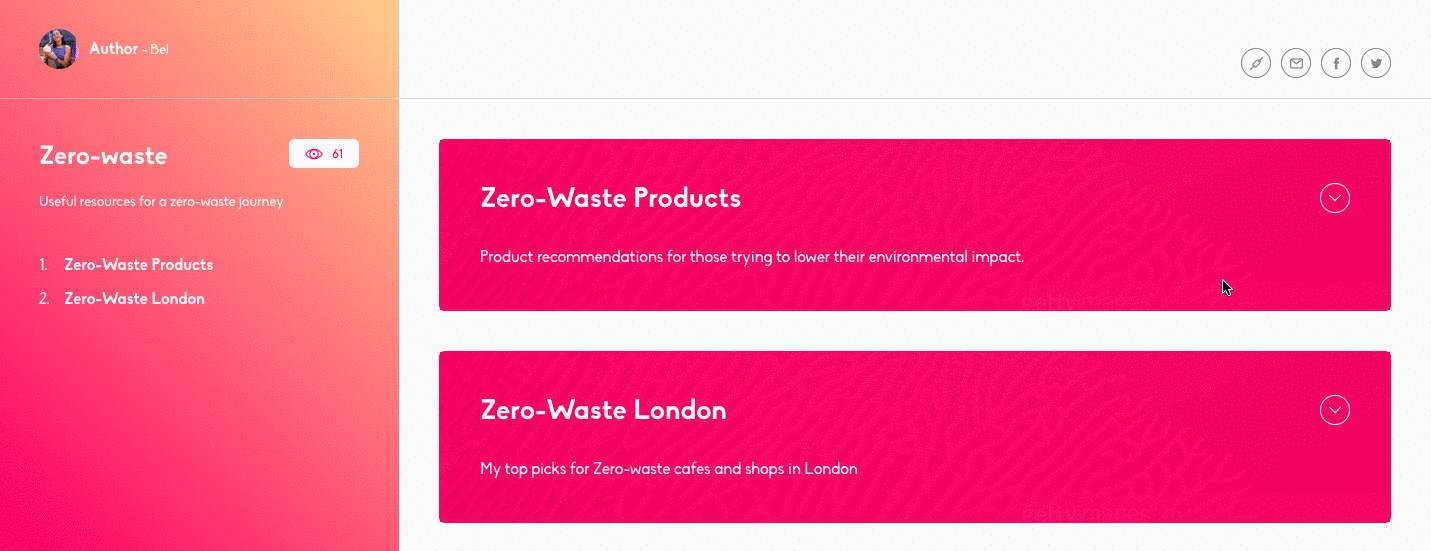This screenshot has width=1431, height=551.
Task: Click the copy link share icon
Action: pos(1256,64)
